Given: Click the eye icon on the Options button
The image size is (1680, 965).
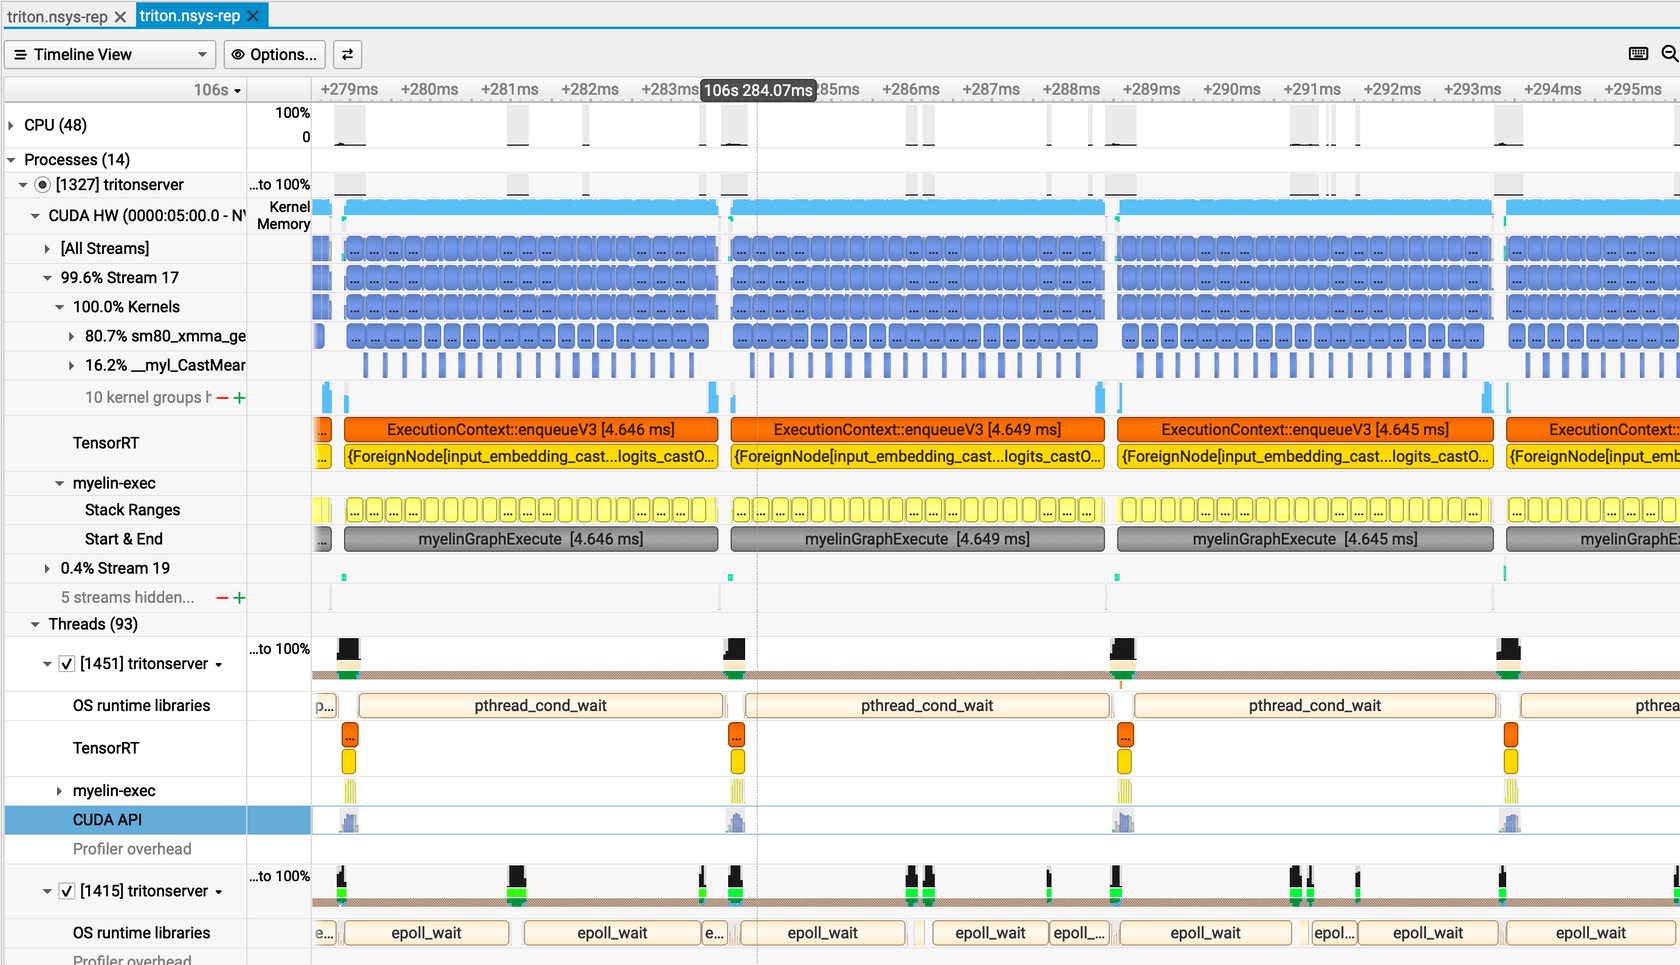Looking at the screenshot, I should [x=237, y=54].
